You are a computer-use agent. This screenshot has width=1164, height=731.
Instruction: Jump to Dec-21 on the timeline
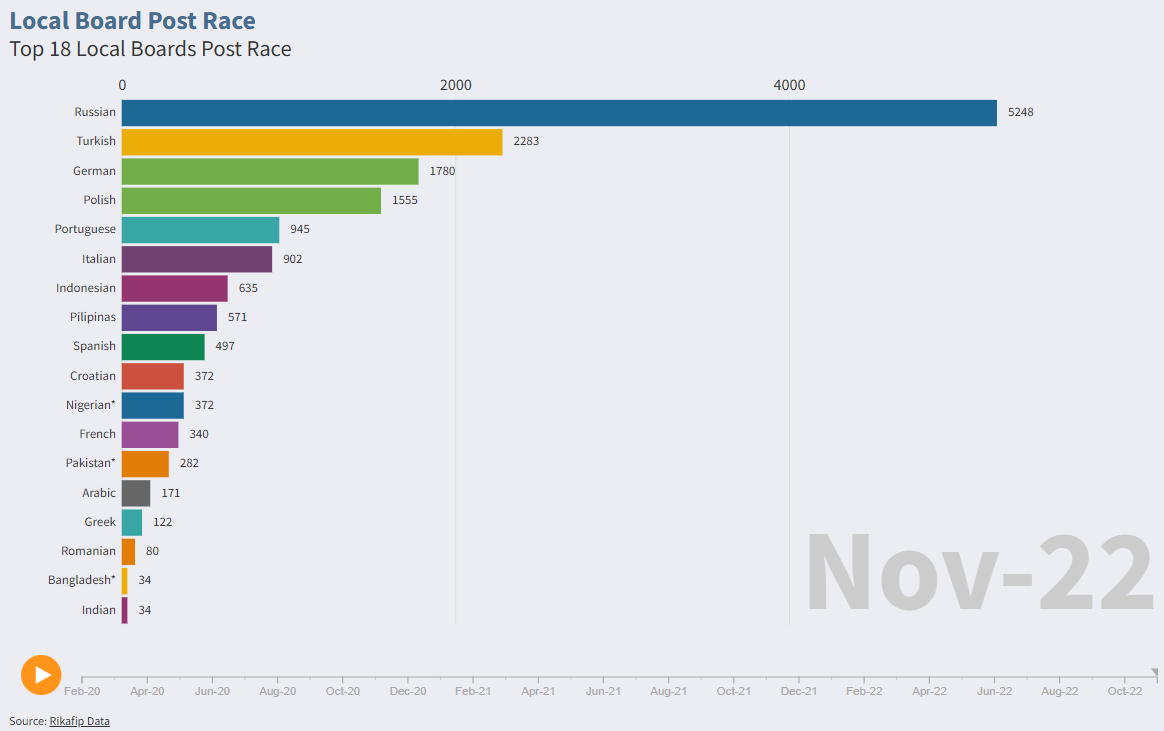(799, 691)
